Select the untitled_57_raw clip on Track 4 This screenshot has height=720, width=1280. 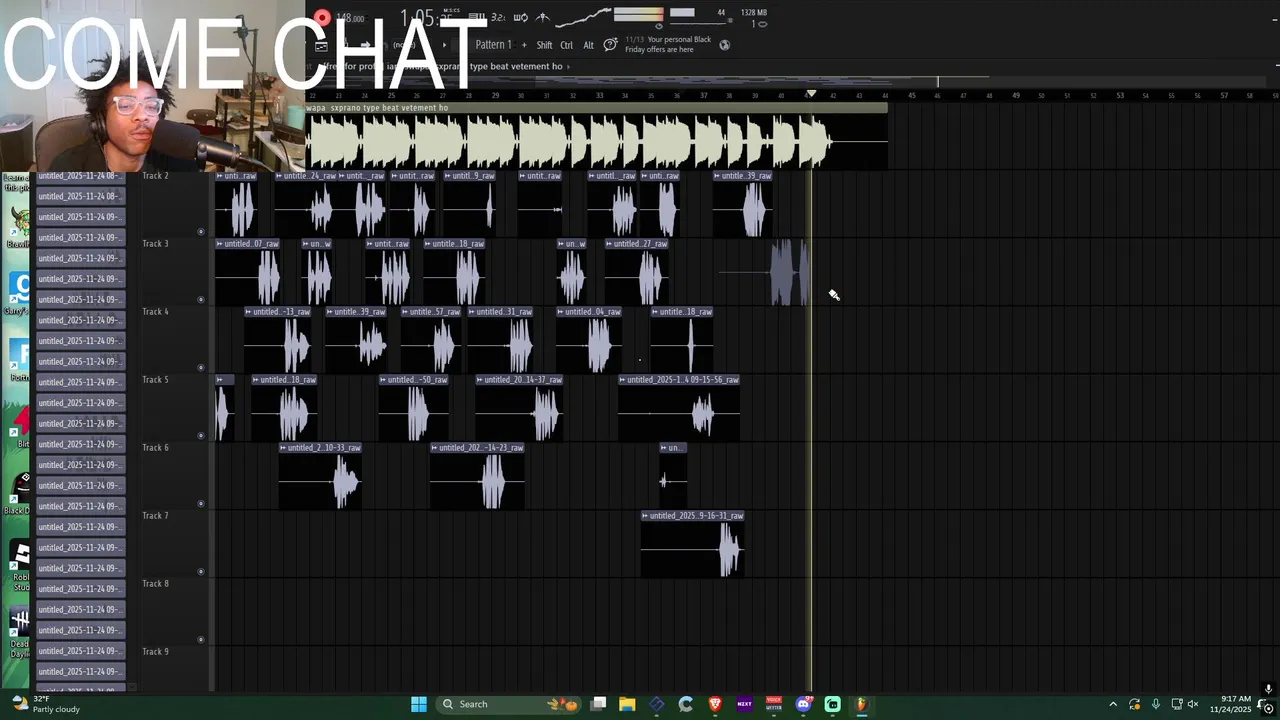[431, 340]
